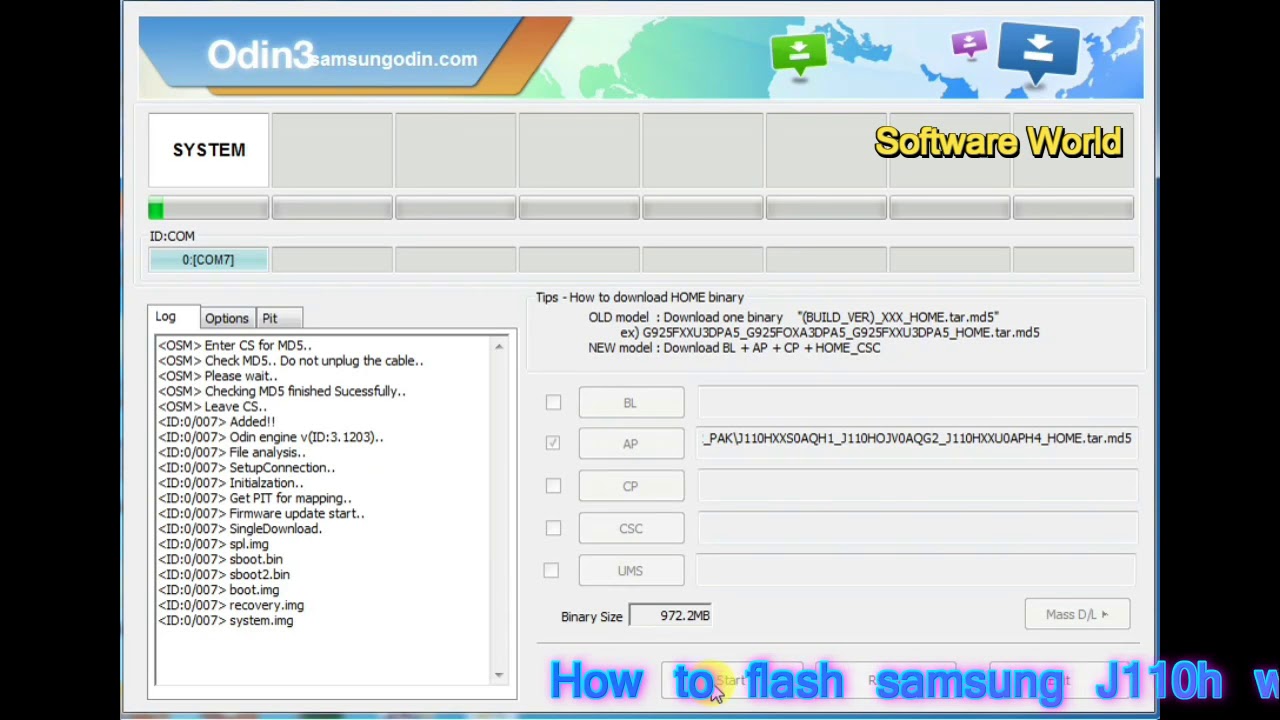The height and width of the screenshot is (720, 1280).
Task: Select the 'Initialzation..' log line
Action: 231,483
